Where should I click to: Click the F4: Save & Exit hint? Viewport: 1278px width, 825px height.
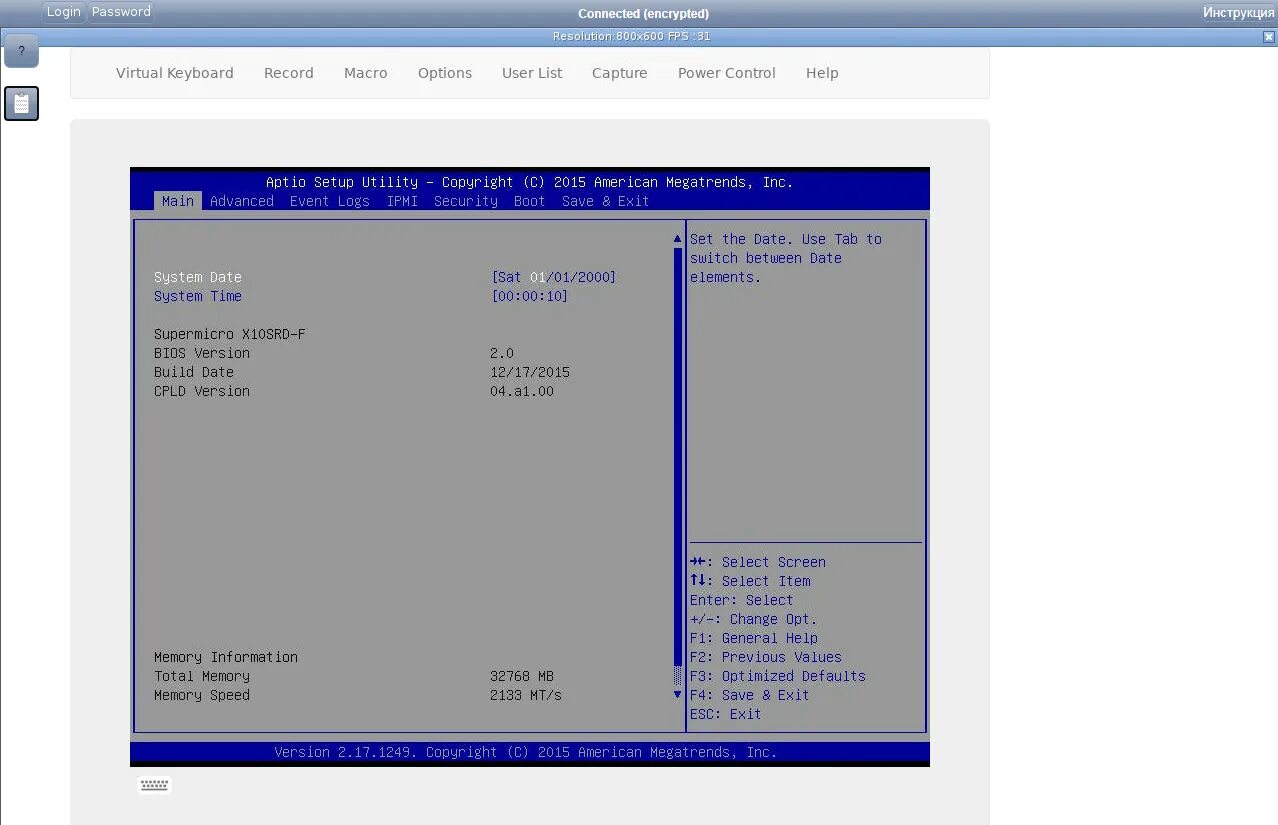click(x=750, y=695)
